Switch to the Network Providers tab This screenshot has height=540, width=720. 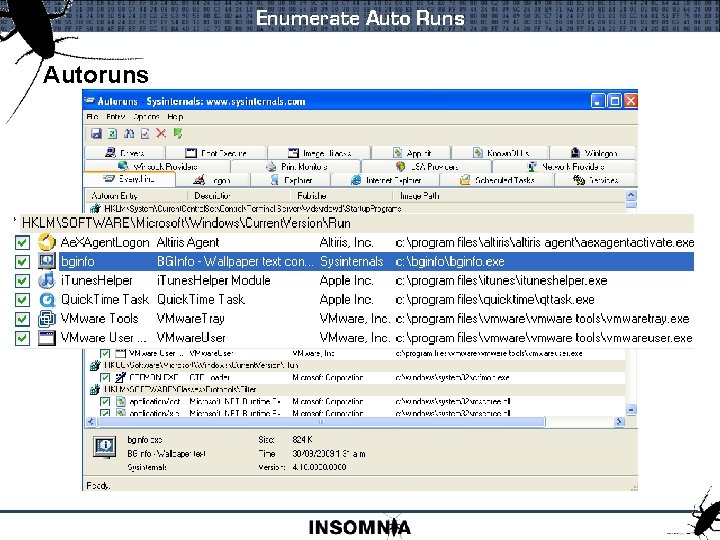[x=564, y=166]
